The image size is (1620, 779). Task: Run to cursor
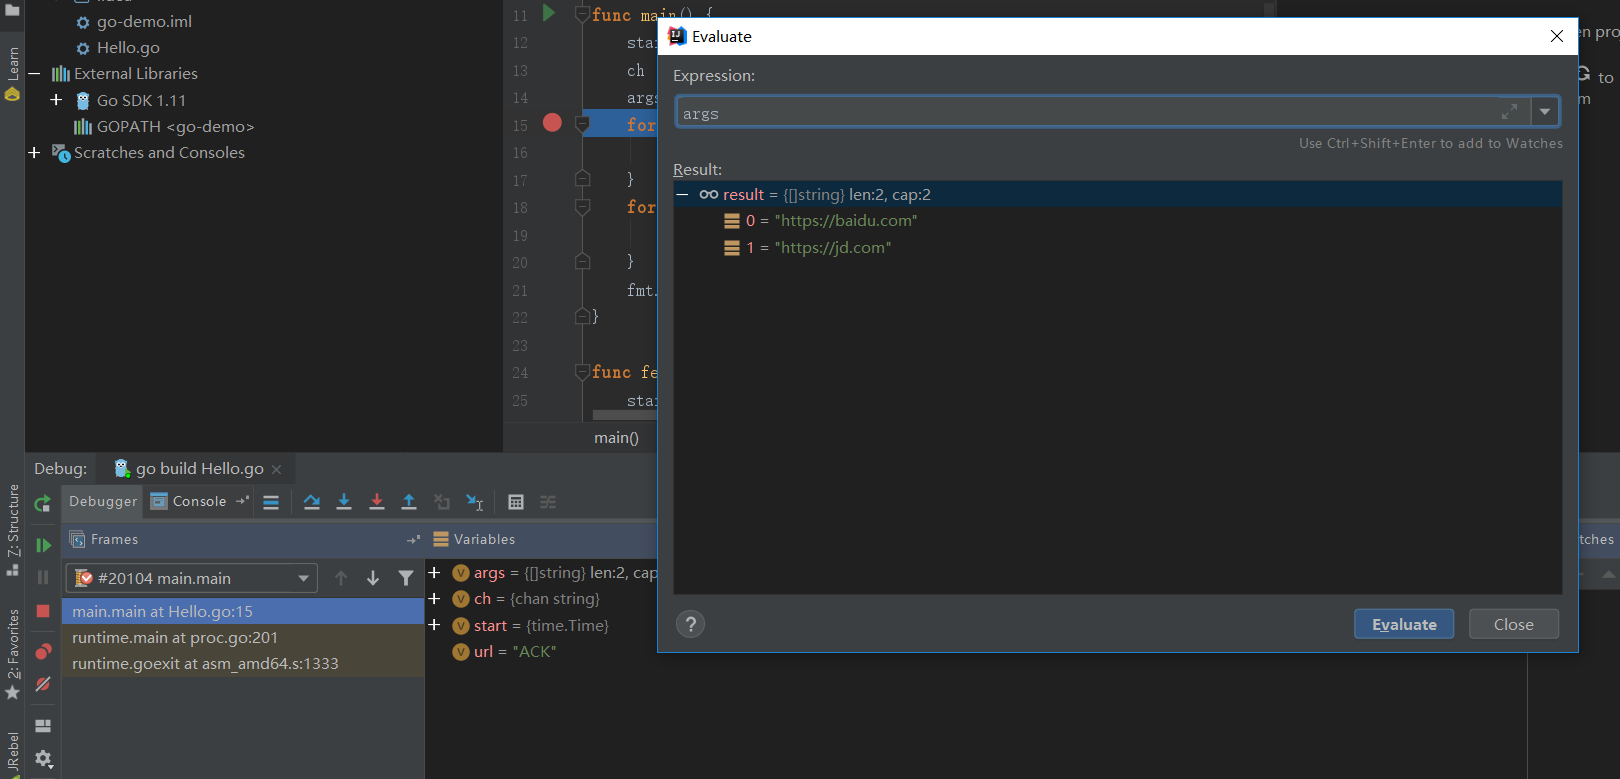click(x=475, y=502)
